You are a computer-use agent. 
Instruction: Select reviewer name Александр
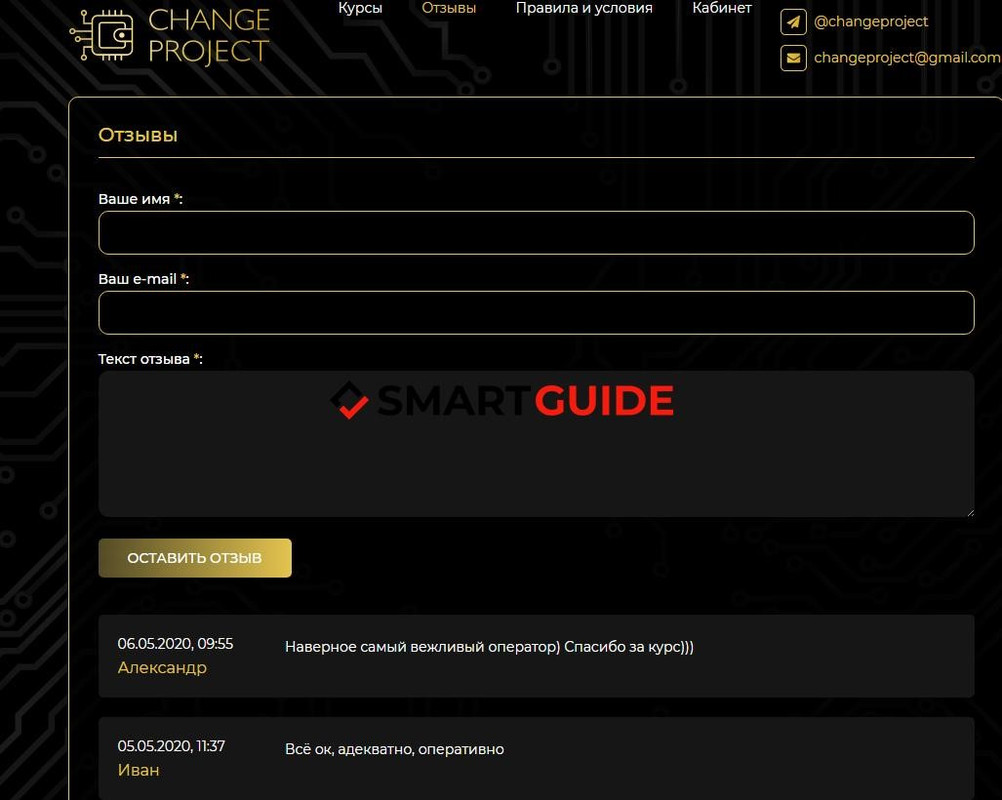162,668
